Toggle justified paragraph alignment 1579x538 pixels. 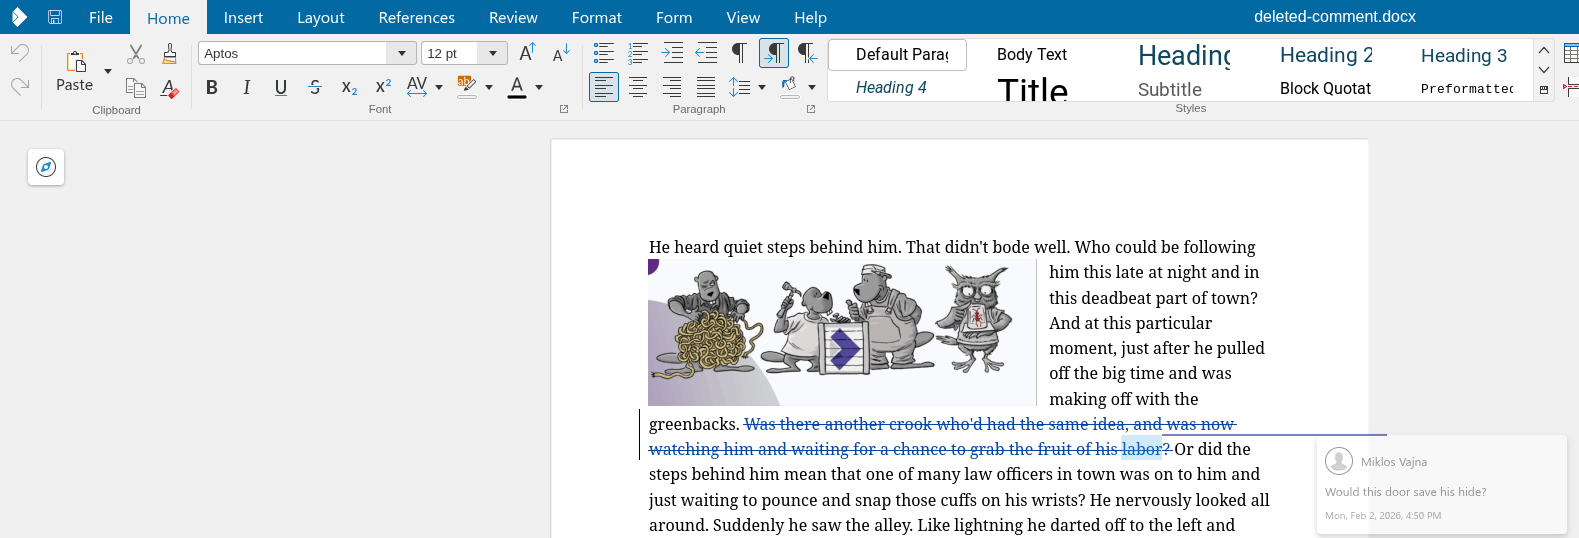[706, 88]
